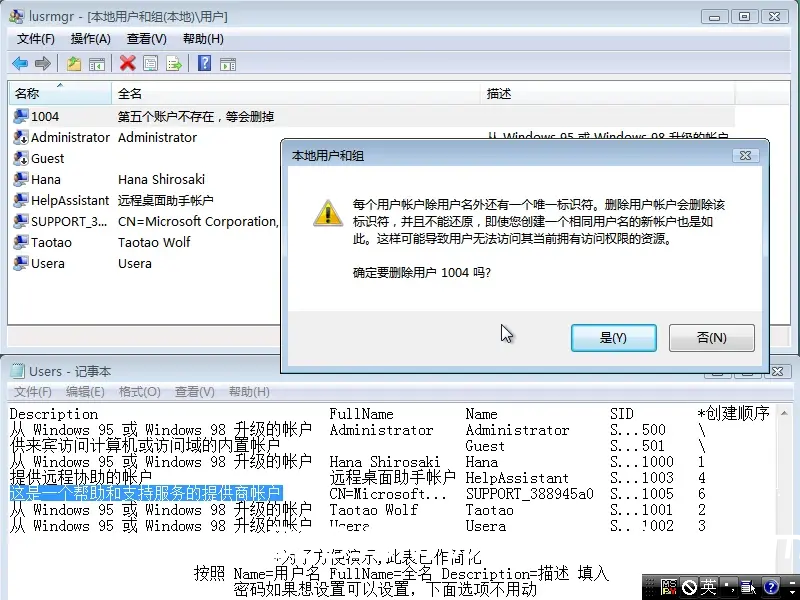Click the IME disabled circle-slash icon
The width and height of the screenshot is (800, 600).
689,587
